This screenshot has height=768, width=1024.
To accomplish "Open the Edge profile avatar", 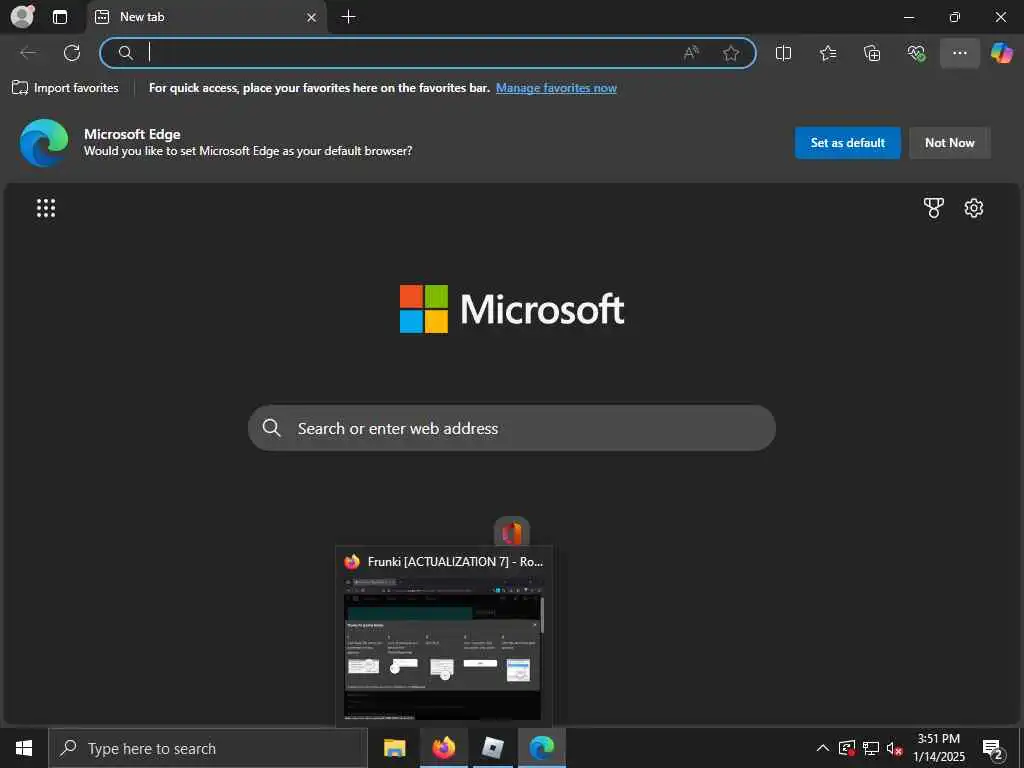I will pos(23,16).
